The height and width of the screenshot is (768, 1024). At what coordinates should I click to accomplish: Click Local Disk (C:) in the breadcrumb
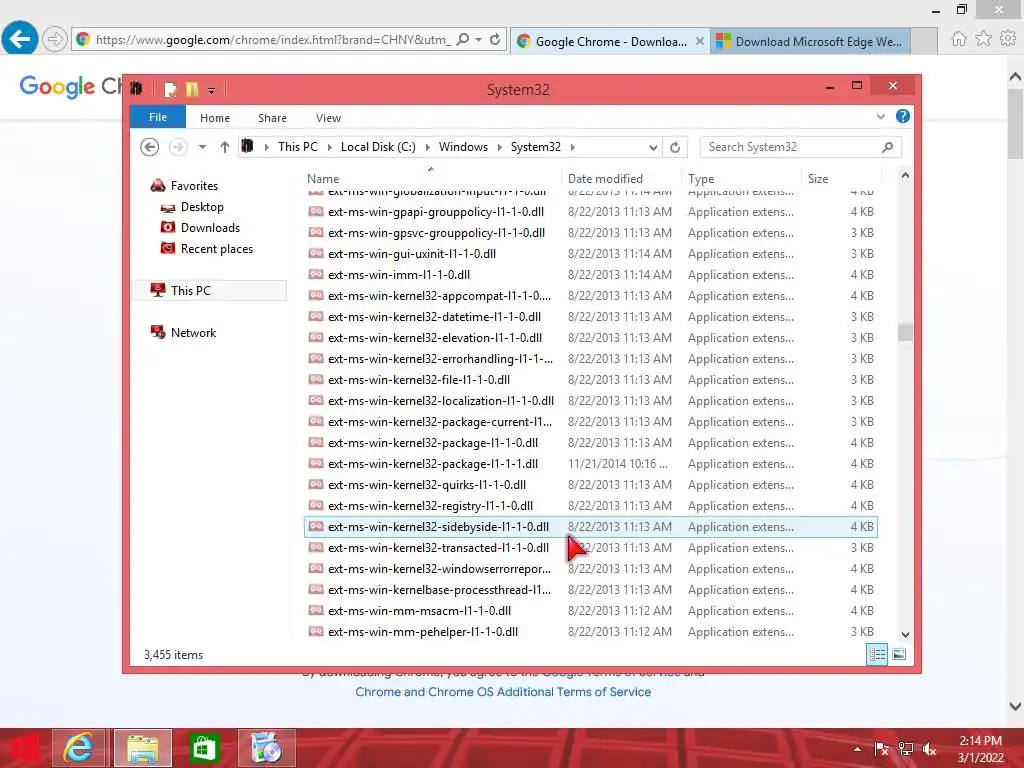[378, 147]
